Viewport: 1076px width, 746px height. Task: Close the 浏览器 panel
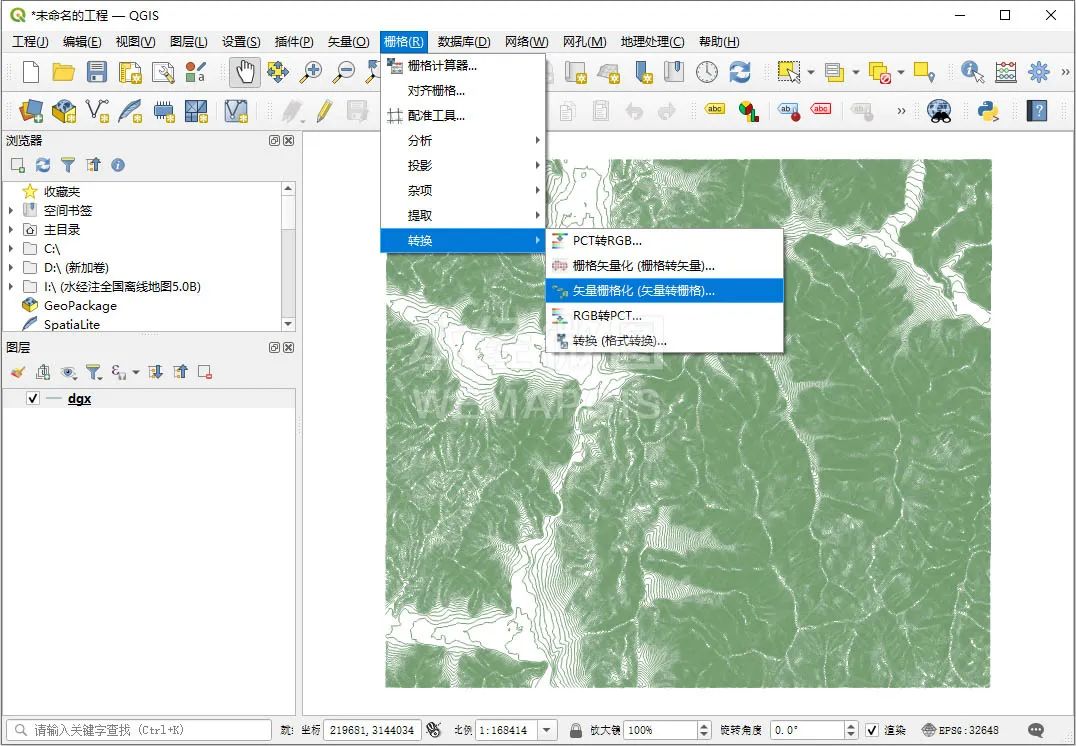289,140
